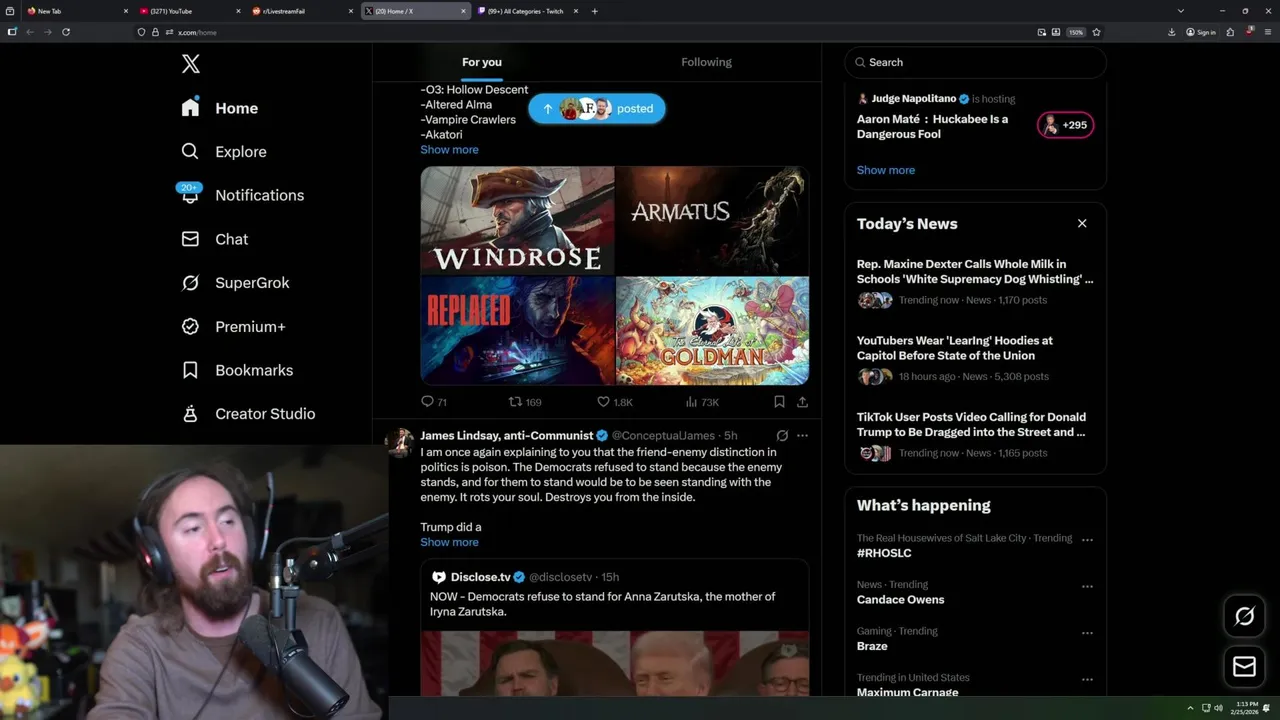Open Disclose.tv quoted post author
The width and height of the screenshot is (1280, 720).
click(x=480, y=577)
